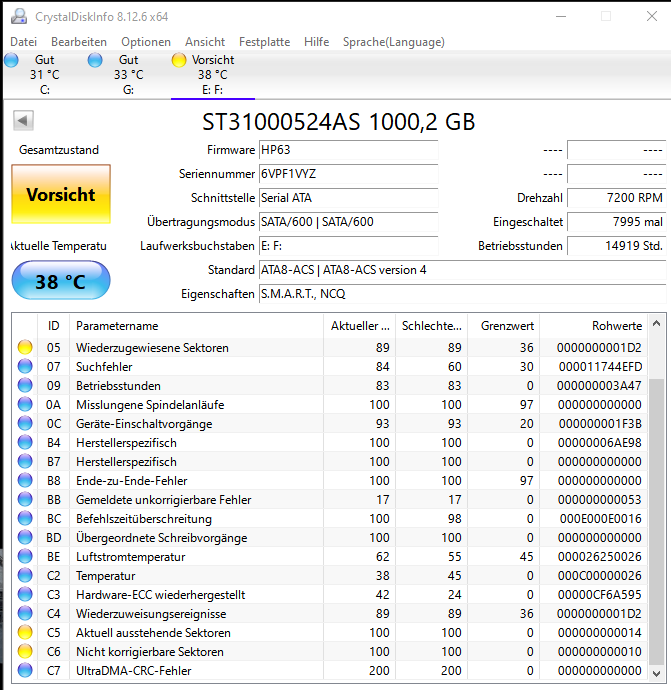671x690 pixels.
Task: Click the blue status icon for Suchfehler
Action: pyautogui.click(x=25, y=366)
